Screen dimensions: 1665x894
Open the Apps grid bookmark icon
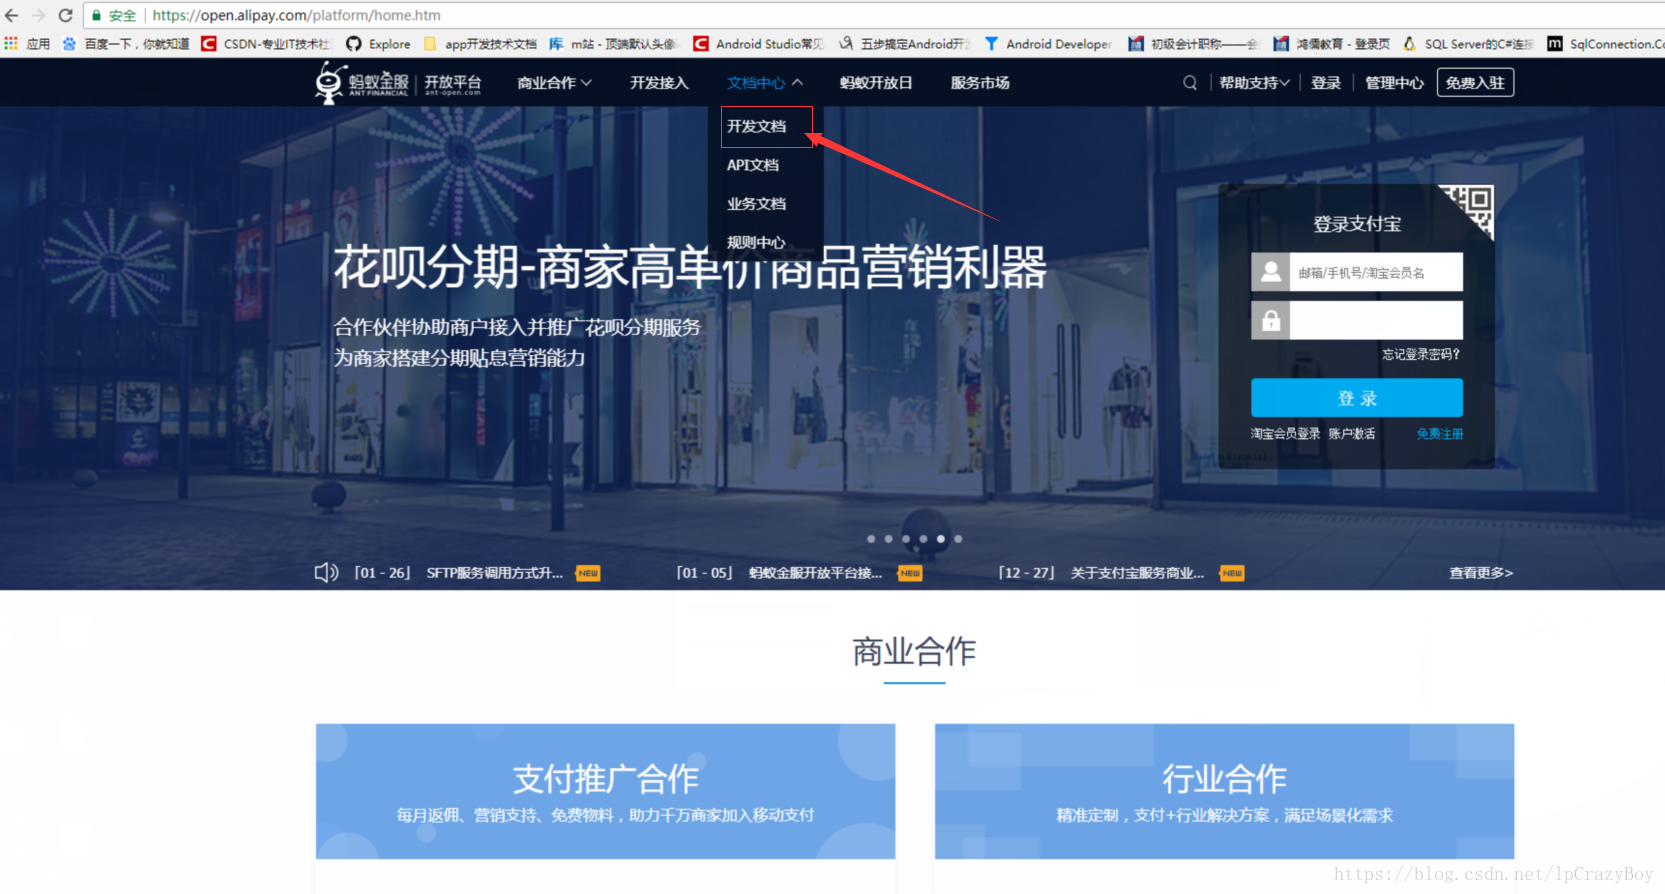pos(11,44)
